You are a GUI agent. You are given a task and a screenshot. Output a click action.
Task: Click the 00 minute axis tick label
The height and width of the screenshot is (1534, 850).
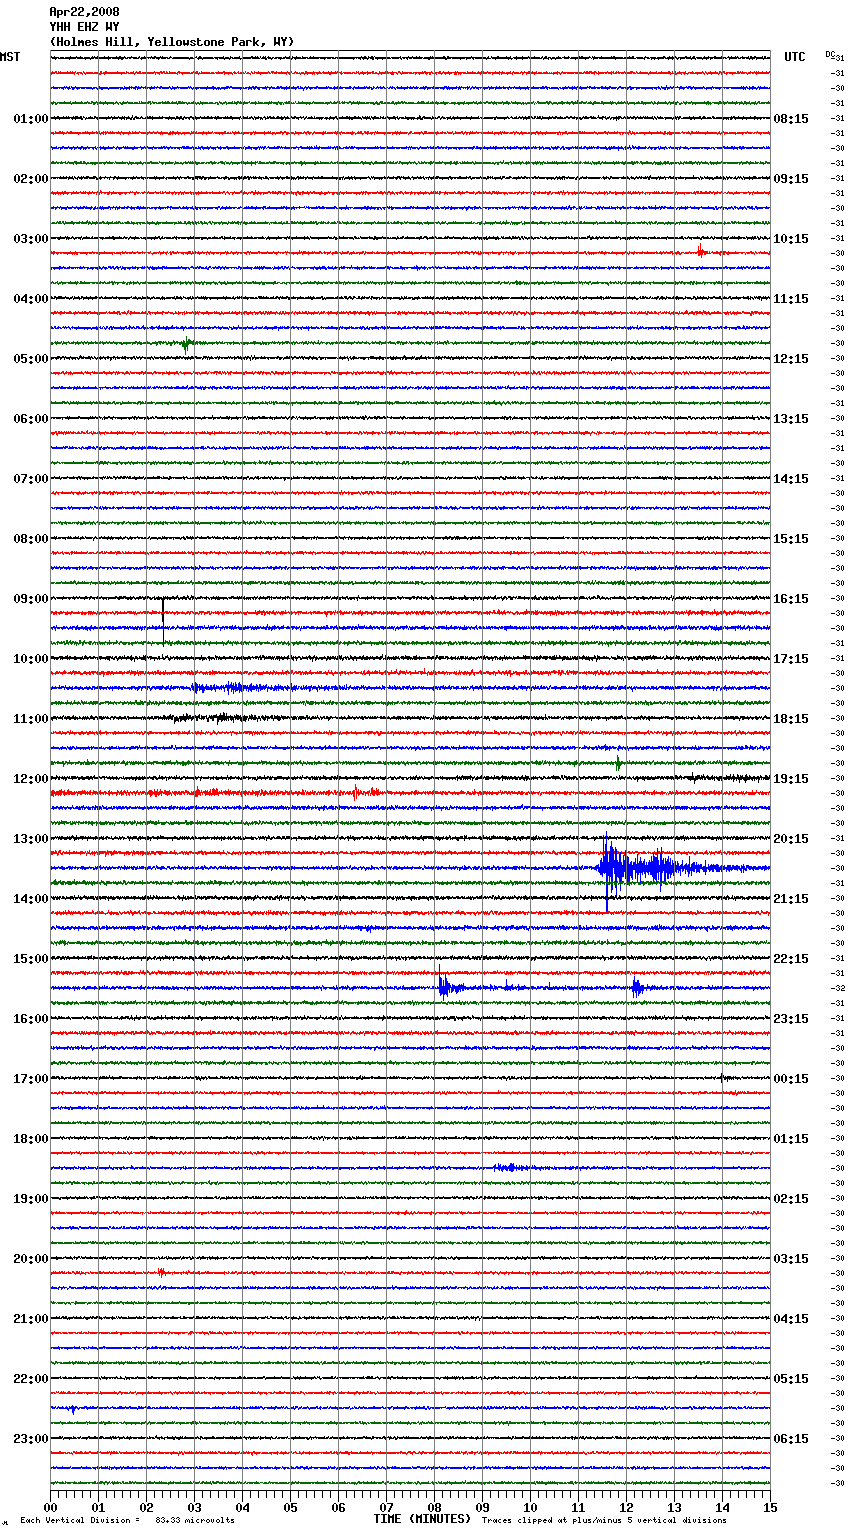click(50, 1507)
